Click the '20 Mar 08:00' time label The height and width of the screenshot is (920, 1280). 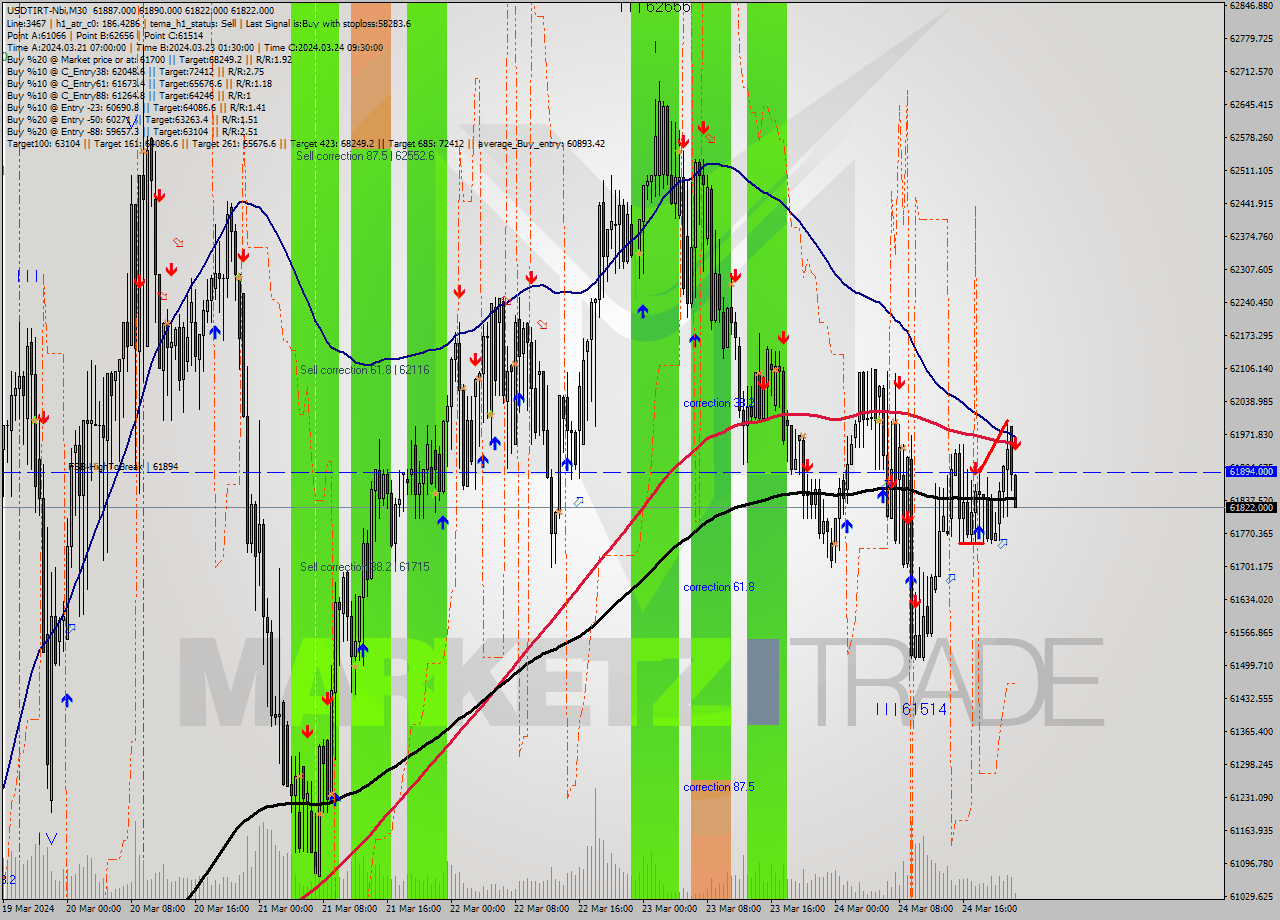pos(156,909)
